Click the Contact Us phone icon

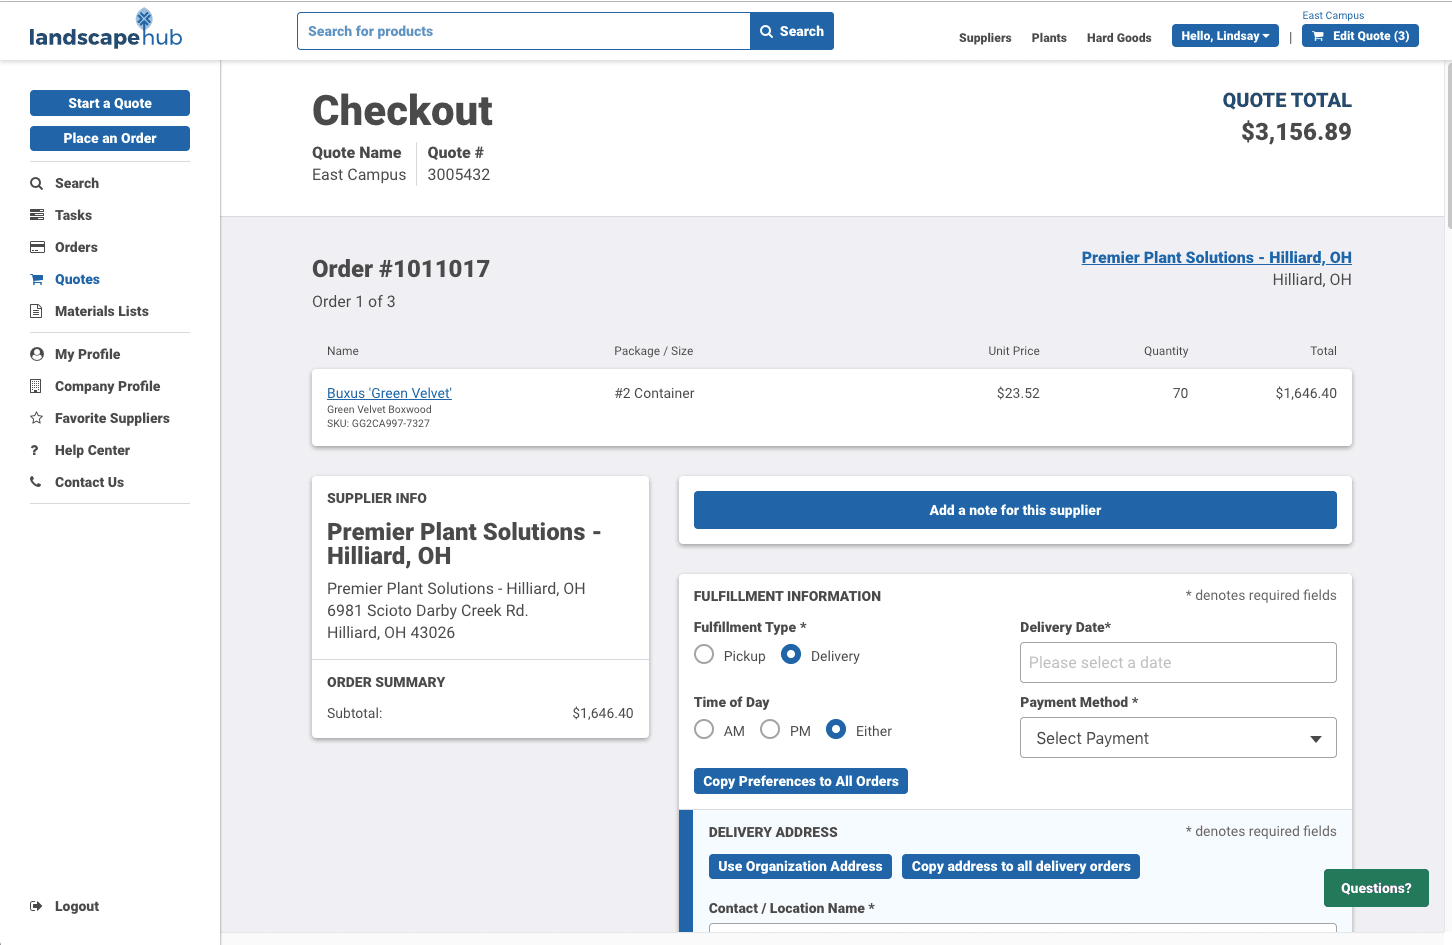pos(36,482)
